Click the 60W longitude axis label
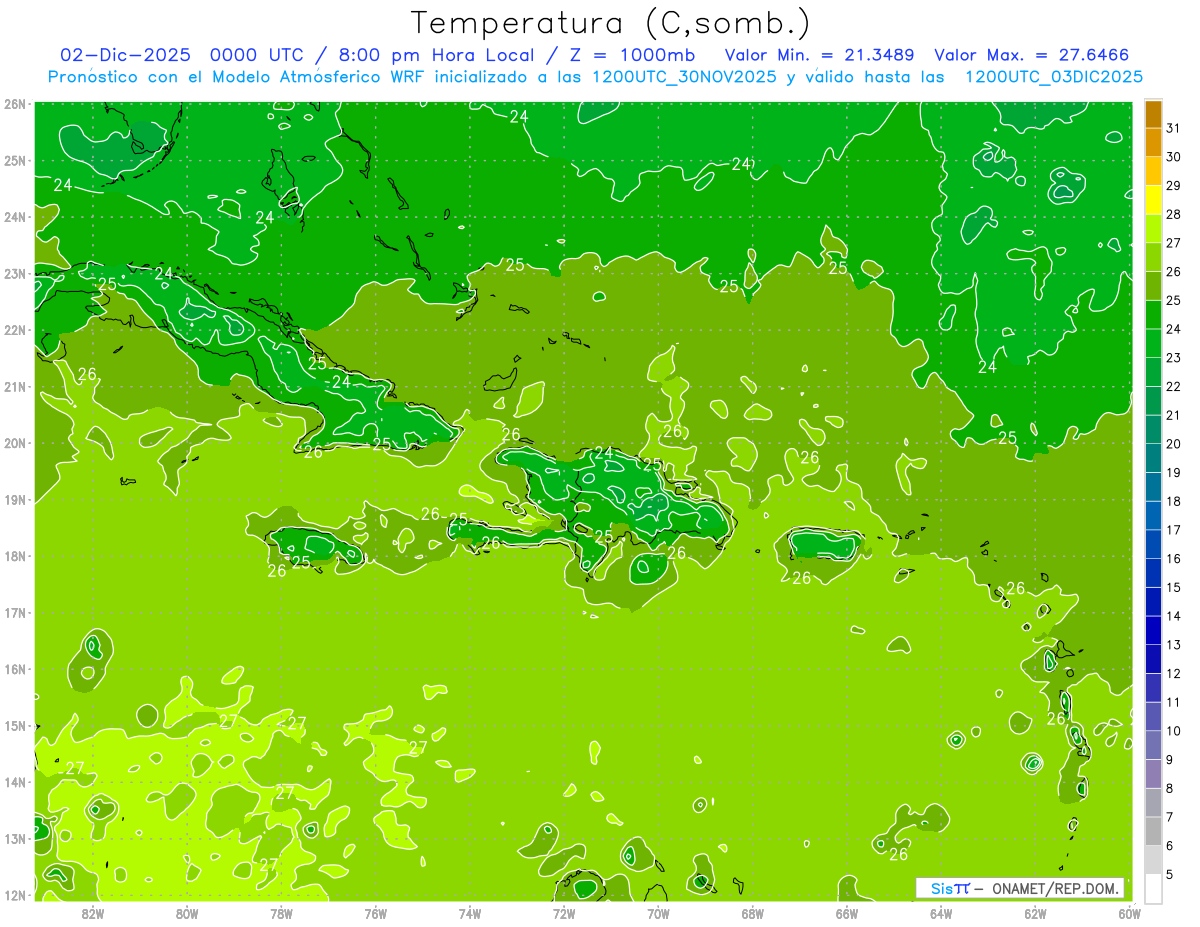1200x927 pixels. pyautogui.click(x=1129, y=912)
